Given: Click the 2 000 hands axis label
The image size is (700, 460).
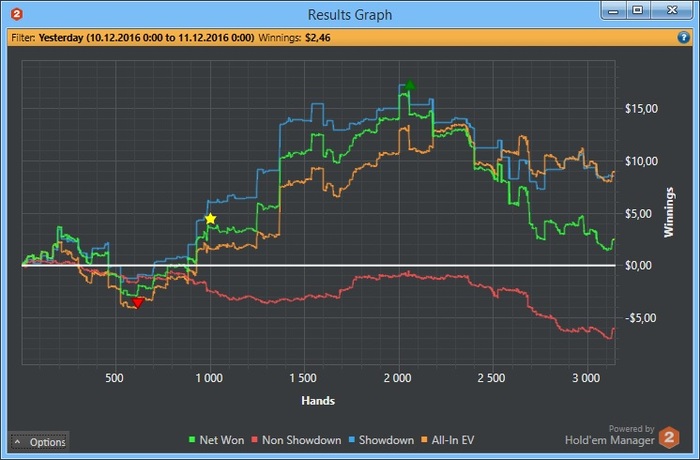Looking at the screenshot, I should click(x=397, y=378).
